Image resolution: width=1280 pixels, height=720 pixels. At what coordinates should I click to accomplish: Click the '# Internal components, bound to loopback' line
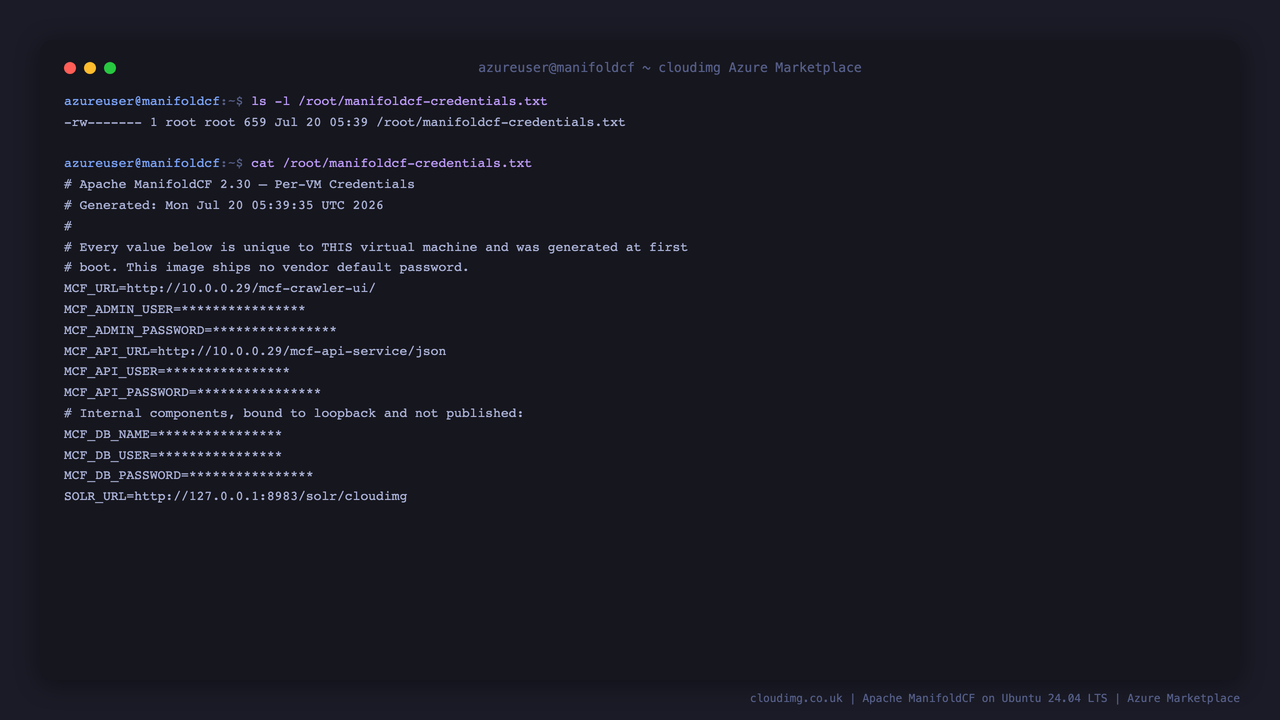(294, 413)
